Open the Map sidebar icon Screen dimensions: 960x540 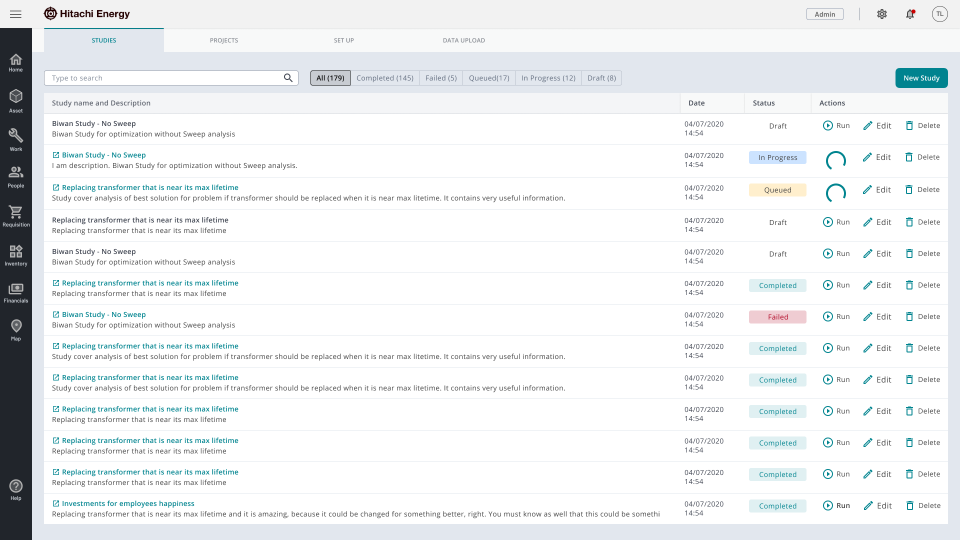[16, 329]
